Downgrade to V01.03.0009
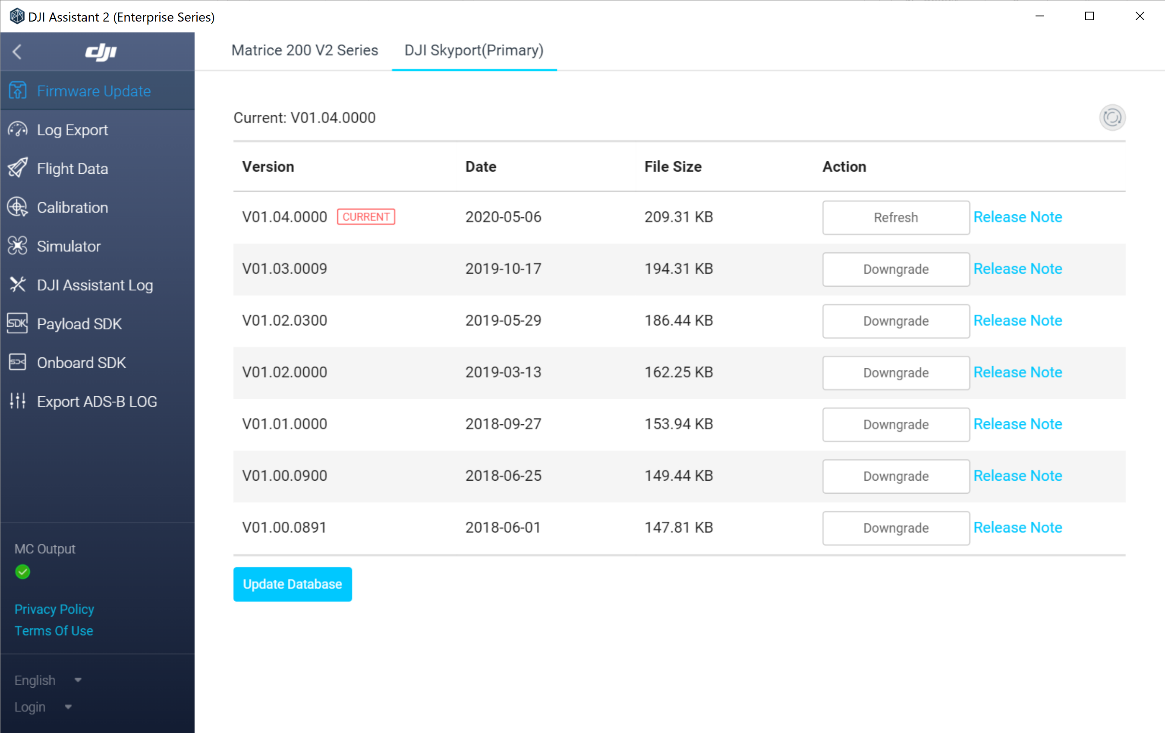The image size is (1165, 733). point(895,269)
